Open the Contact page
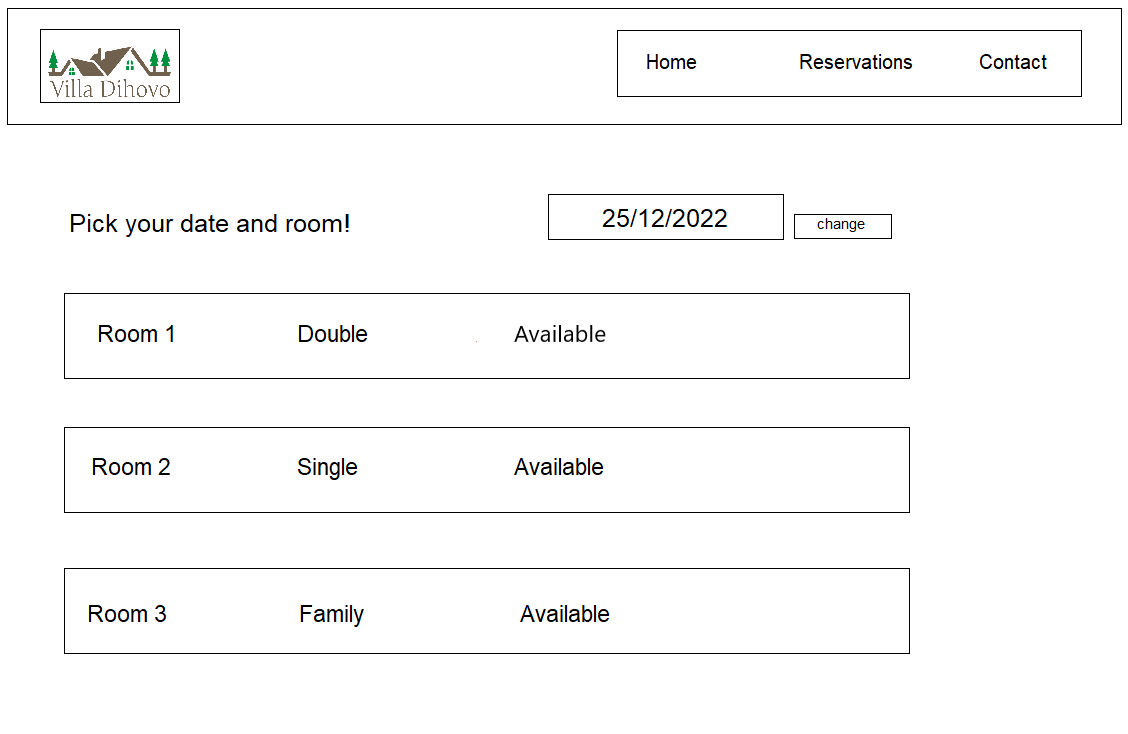Screen dimensions: 1128x734 1012,62
